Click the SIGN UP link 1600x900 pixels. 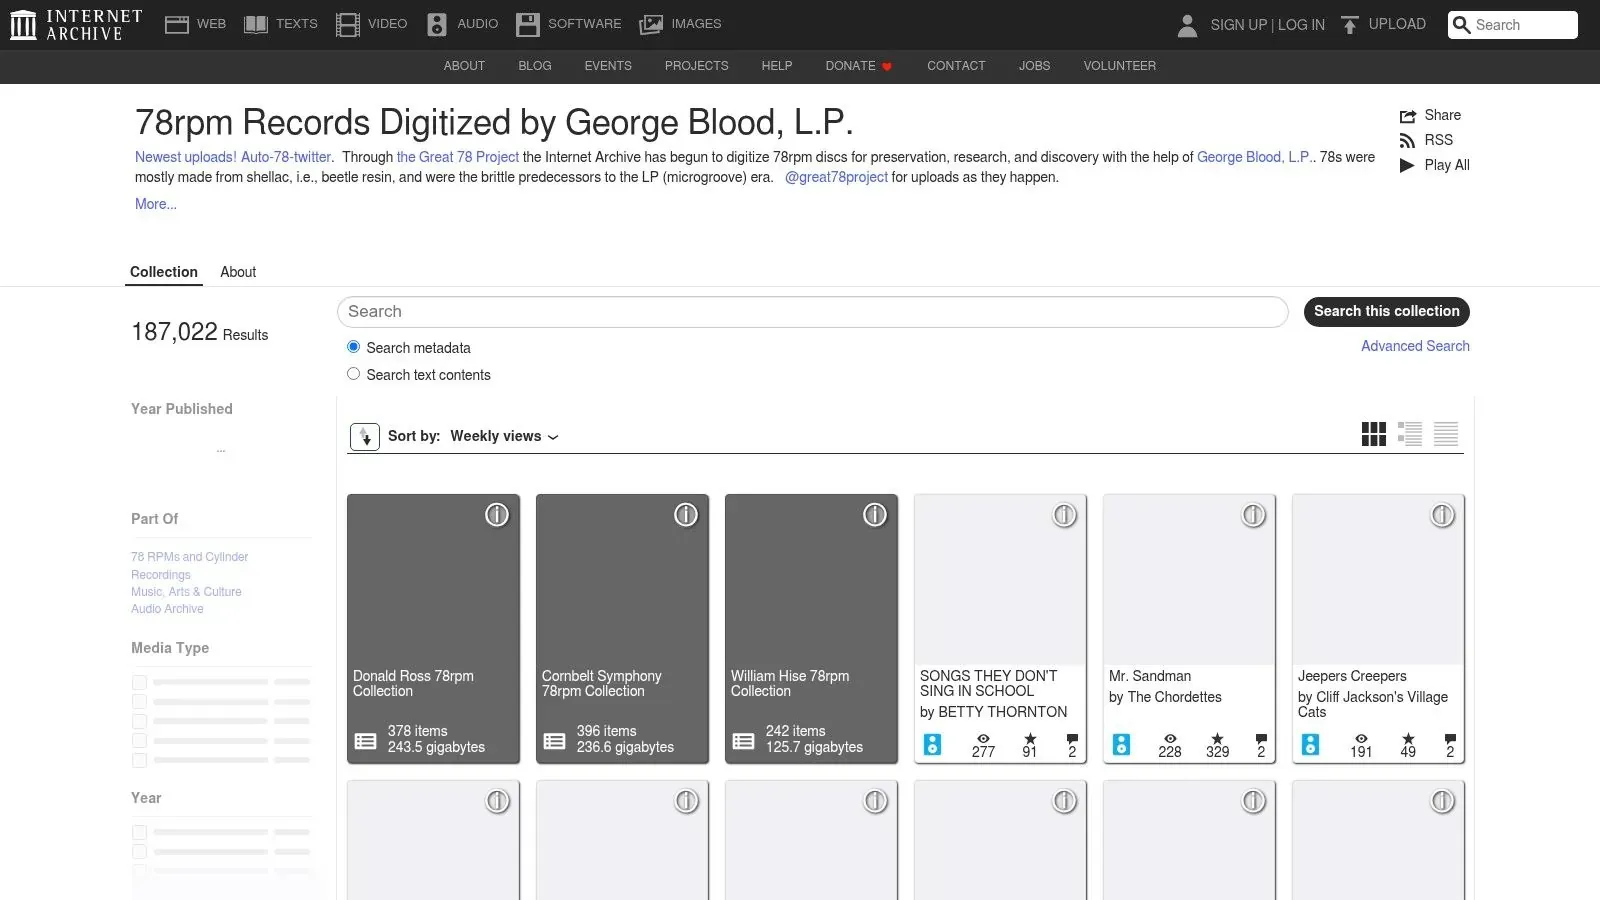pyautogui.click(x=1238, y=25)
